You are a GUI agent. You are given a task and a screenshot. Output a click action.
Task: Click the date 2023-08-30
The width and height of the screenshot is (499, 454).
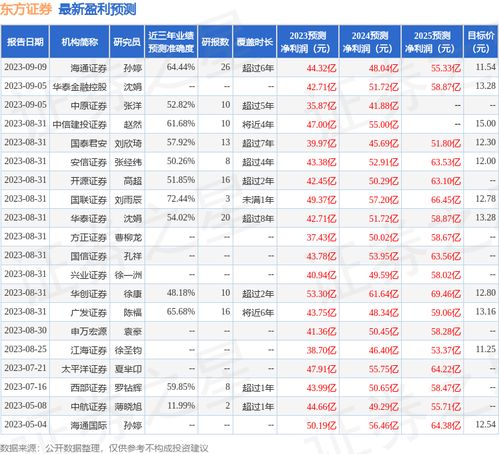pos(25,331)
